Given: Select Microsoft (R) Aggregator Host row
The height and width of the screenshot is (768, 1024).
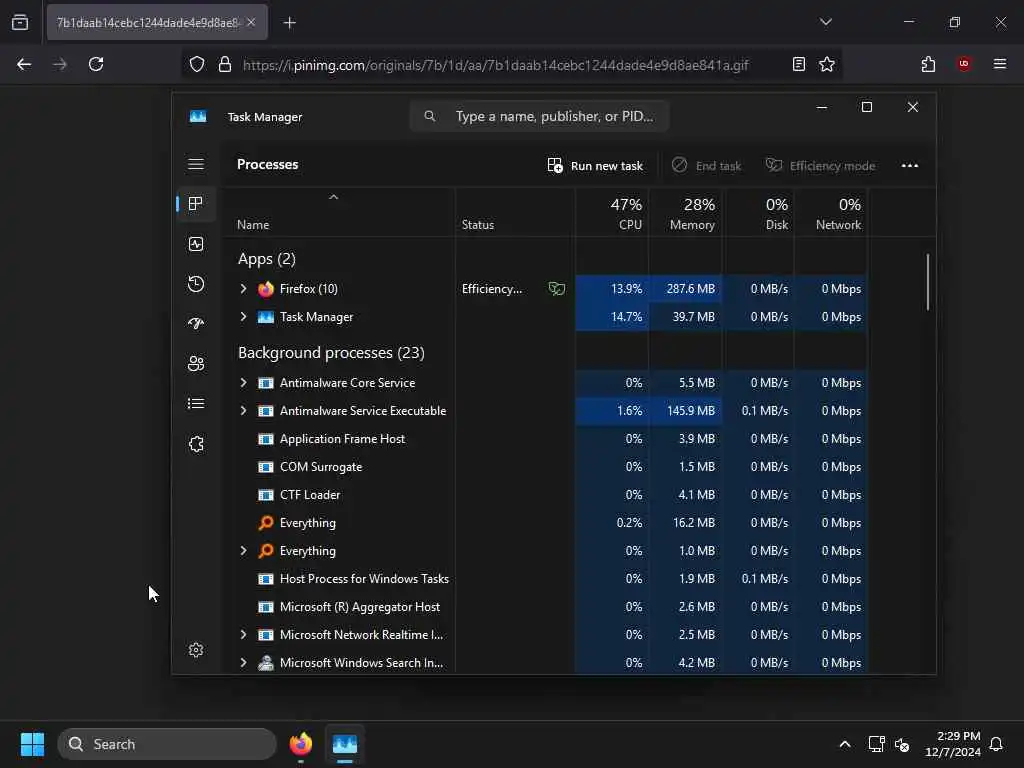Looking at the screenshot, I should (545, 607).
